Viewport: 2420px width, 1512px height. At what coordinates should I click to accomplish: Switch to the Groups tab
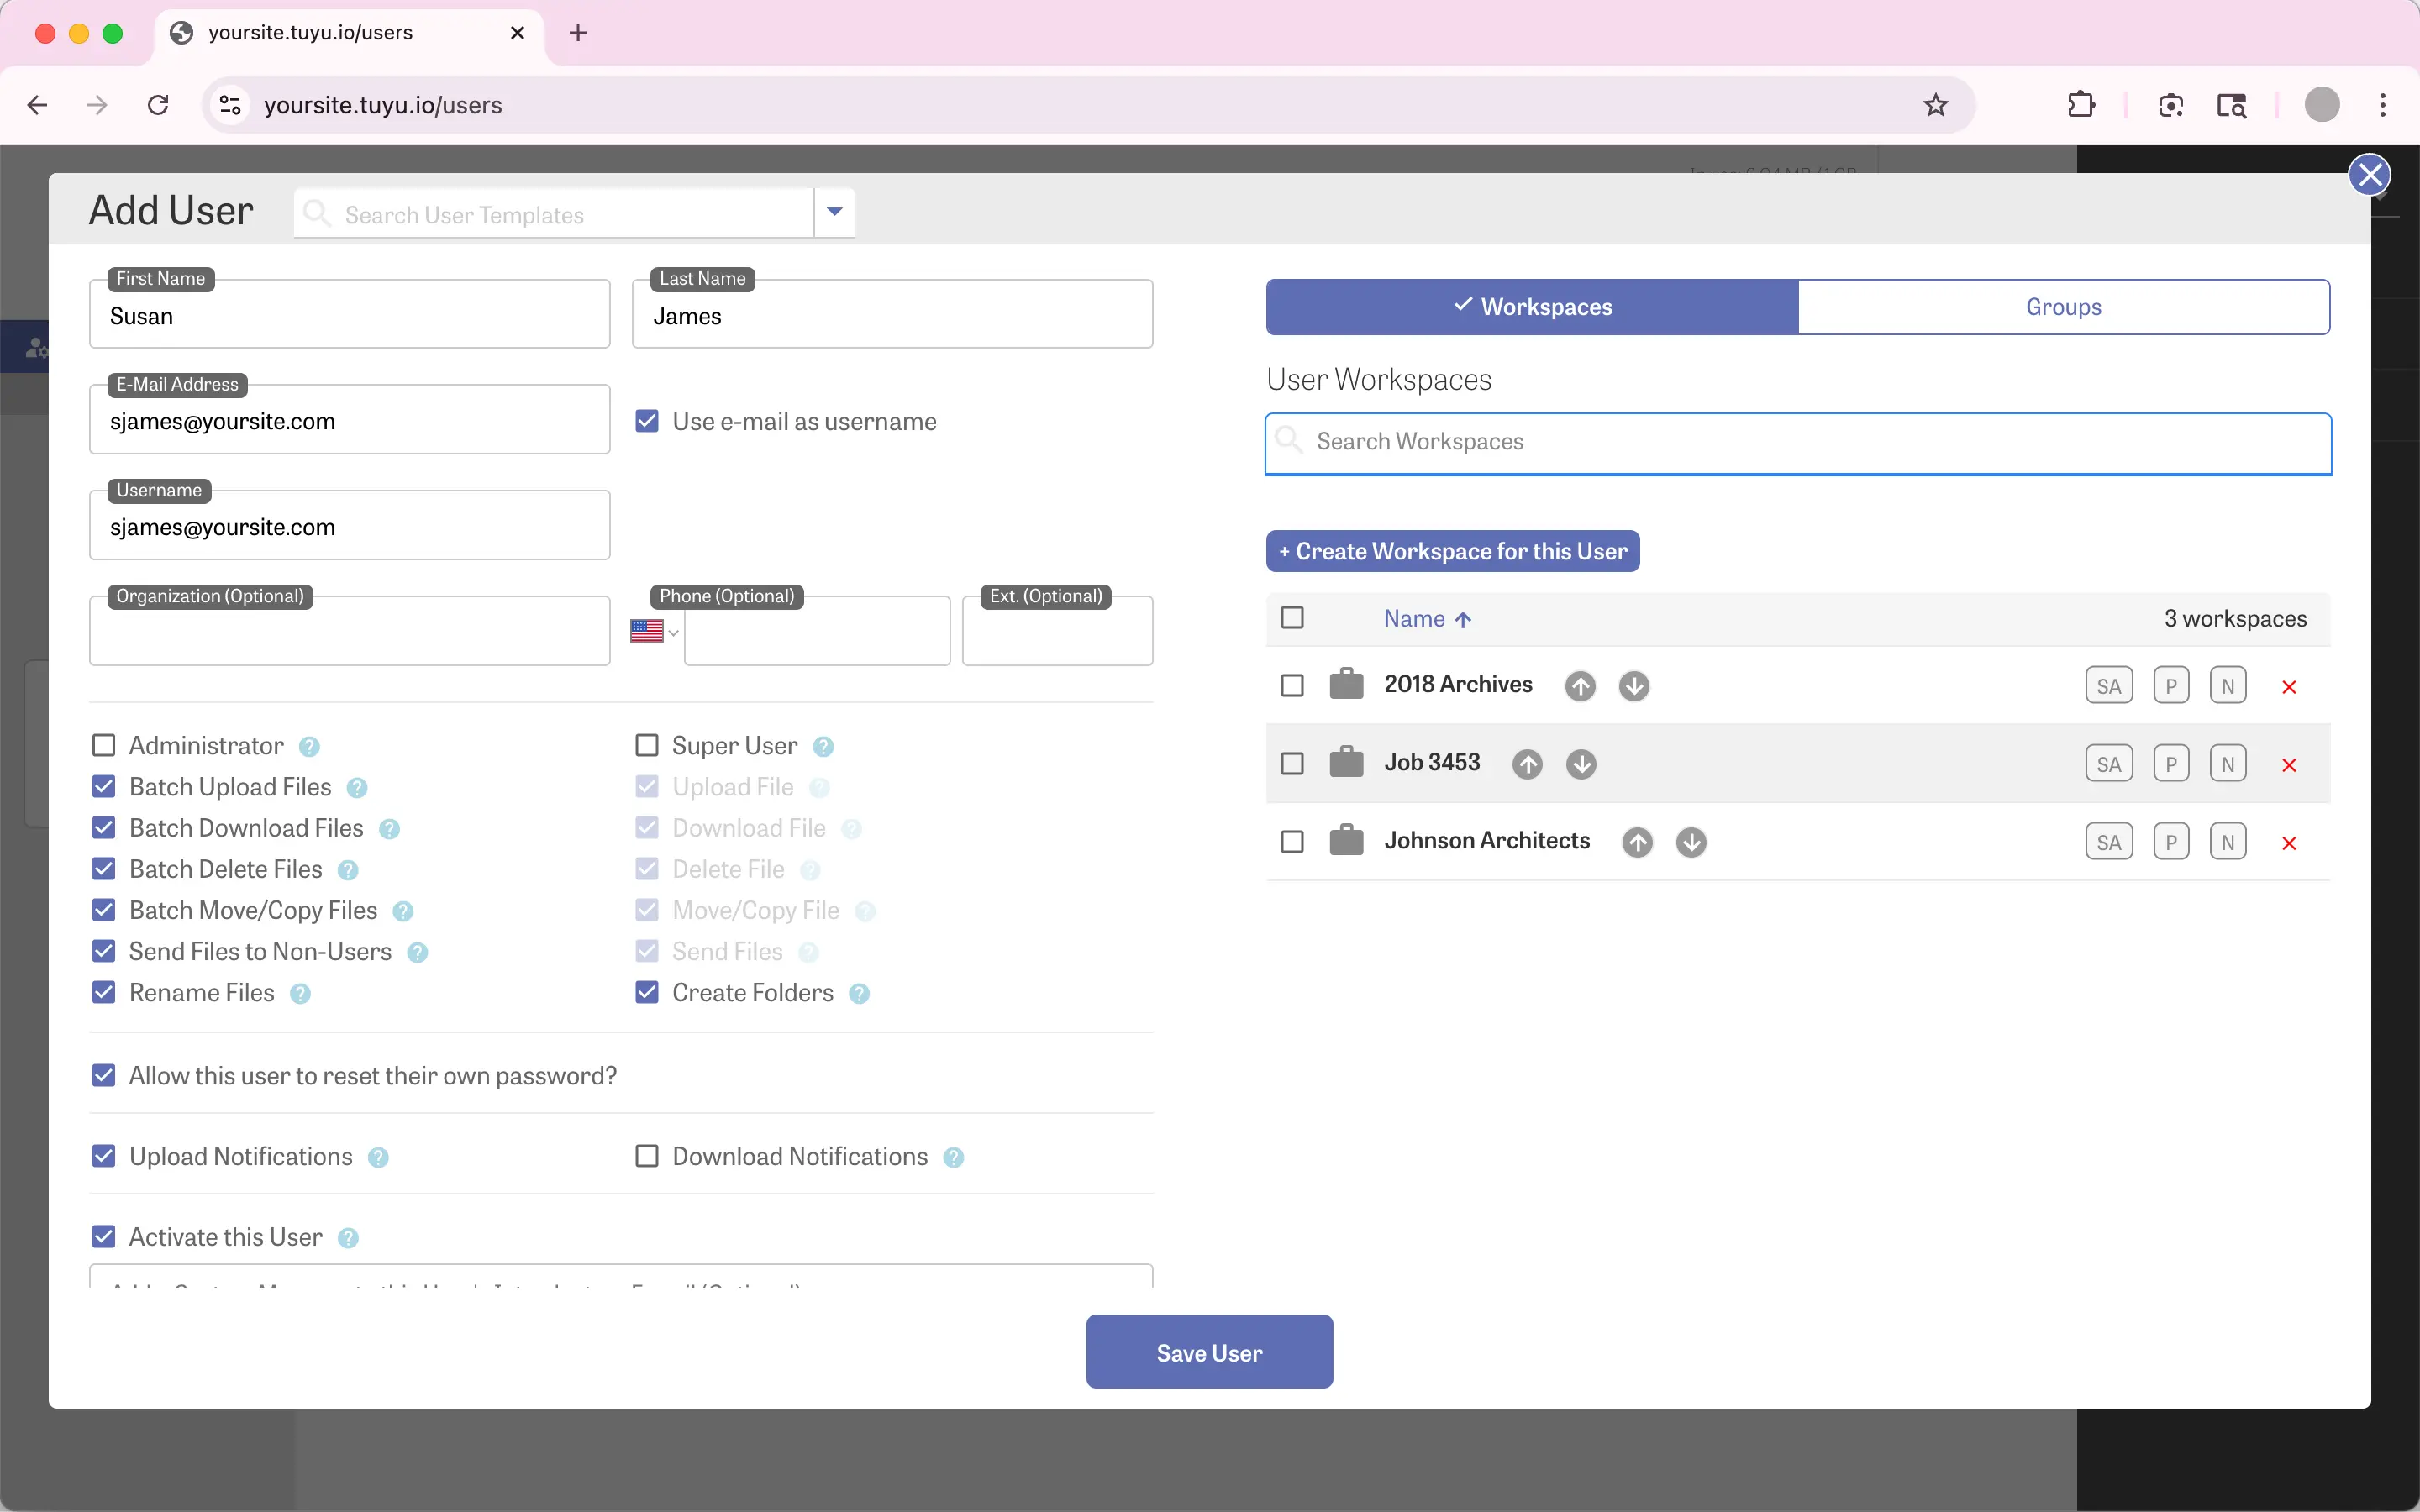click(x=2063, y=307)
